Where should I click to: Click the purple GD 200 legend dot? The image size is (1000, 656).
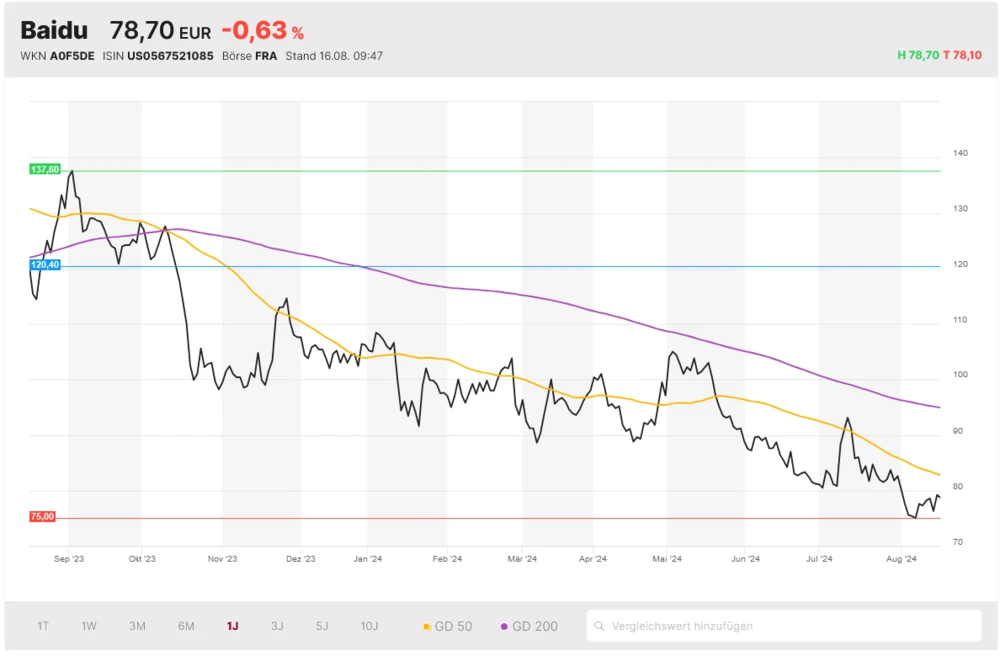click(506, 625)
